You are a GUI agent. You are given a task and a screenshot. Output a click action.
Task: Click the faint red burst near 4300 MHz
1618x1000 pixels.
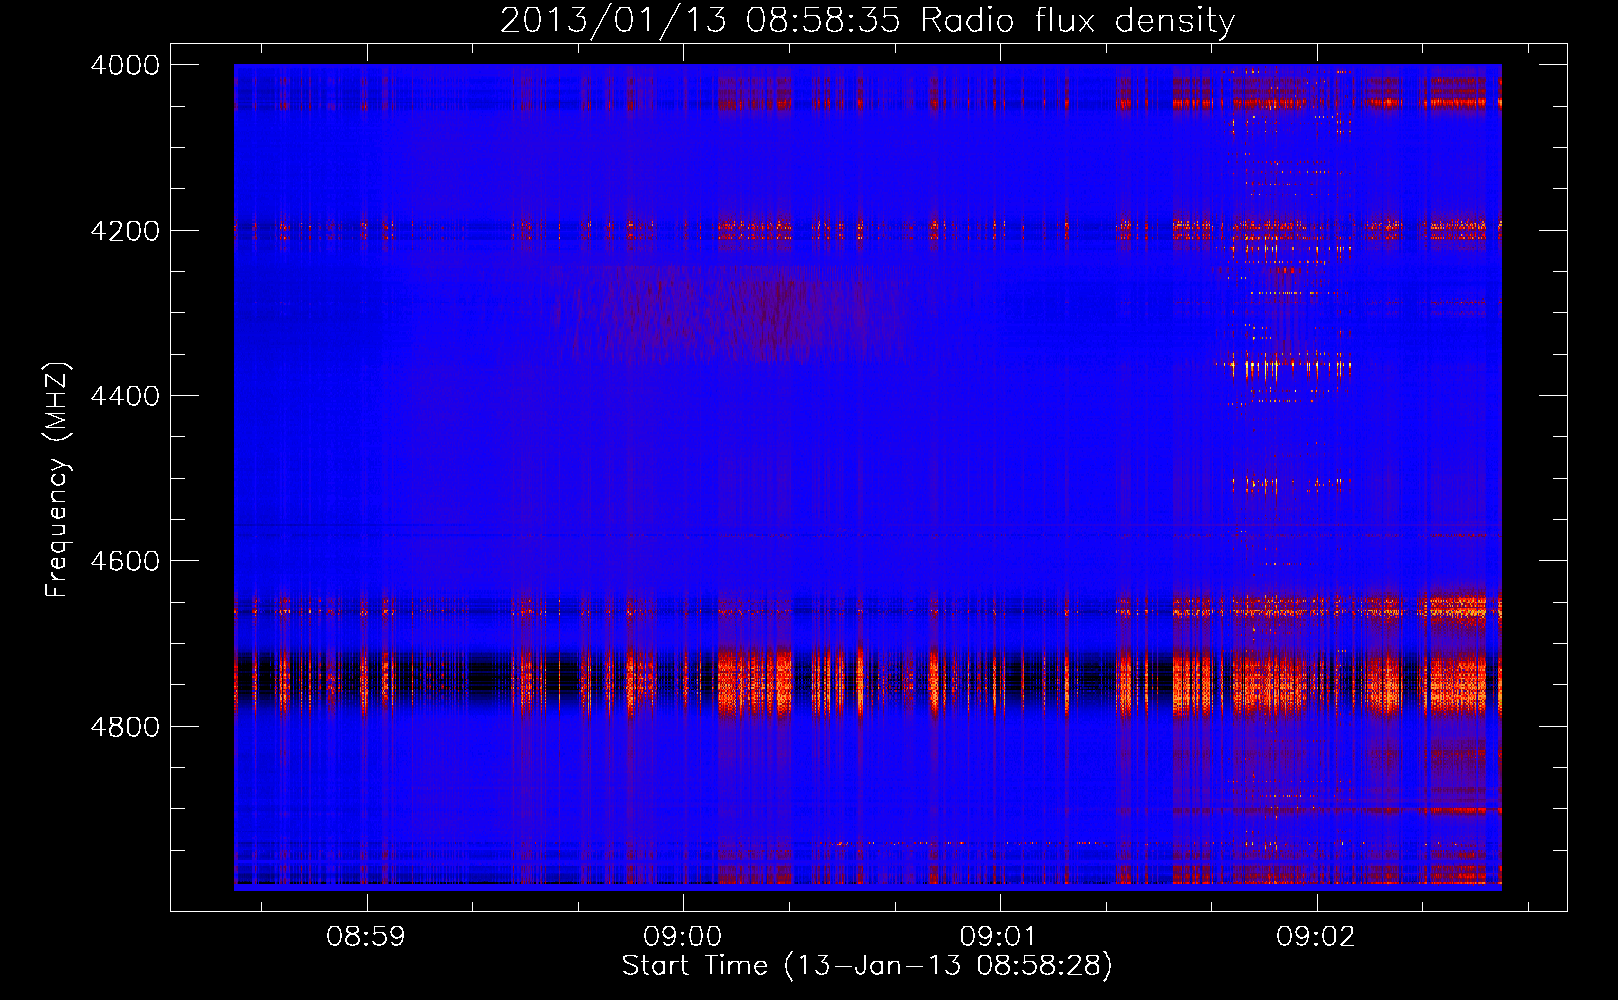730,313
